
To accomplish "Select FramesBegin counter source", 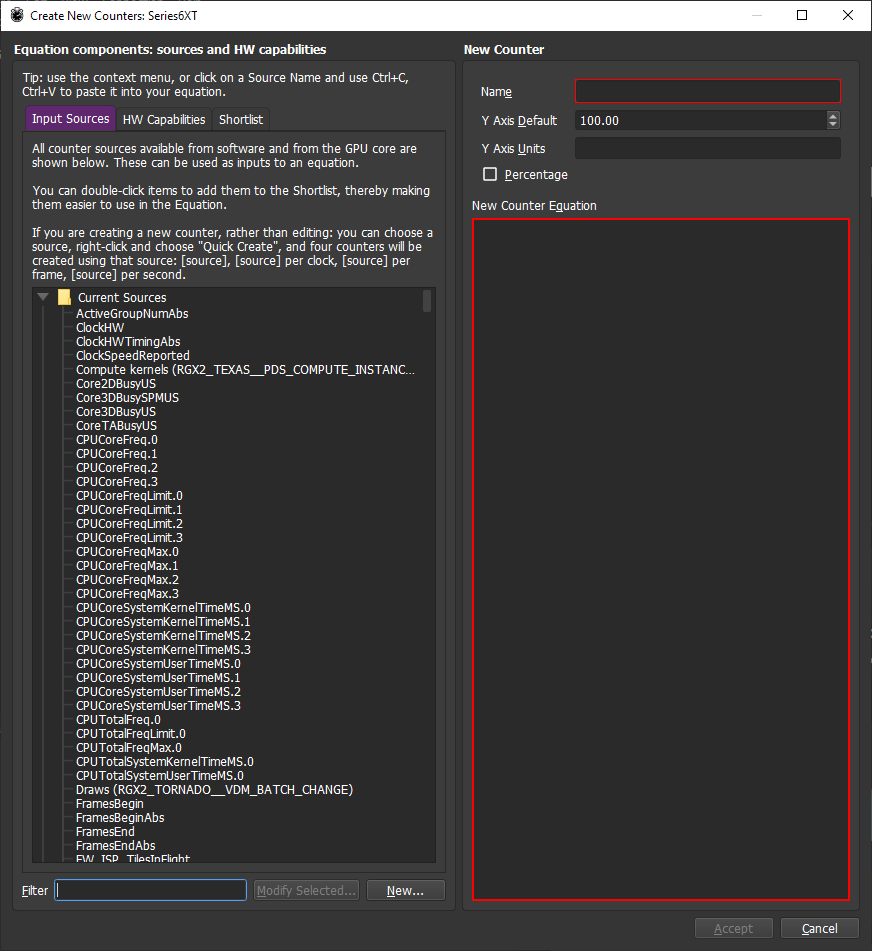I will click(109, 804).
